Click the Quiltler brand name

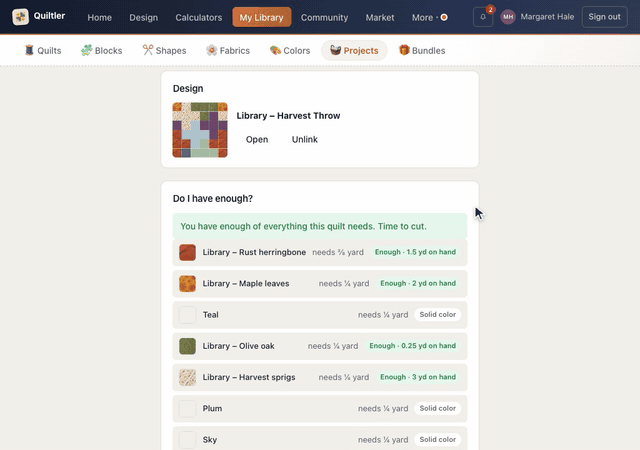click(x=49, y=16)
